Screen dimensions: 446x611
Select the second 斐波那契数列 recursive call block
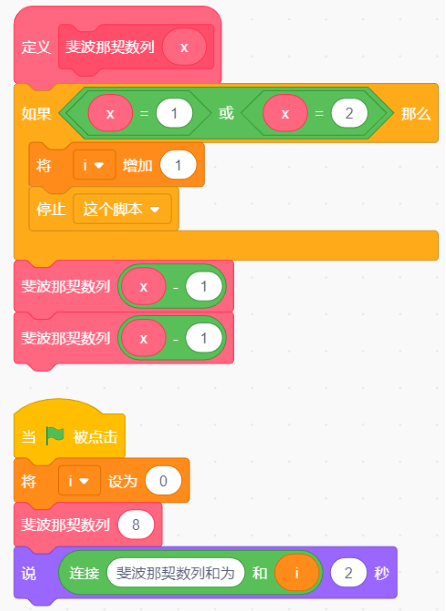(x=123, y=338)
